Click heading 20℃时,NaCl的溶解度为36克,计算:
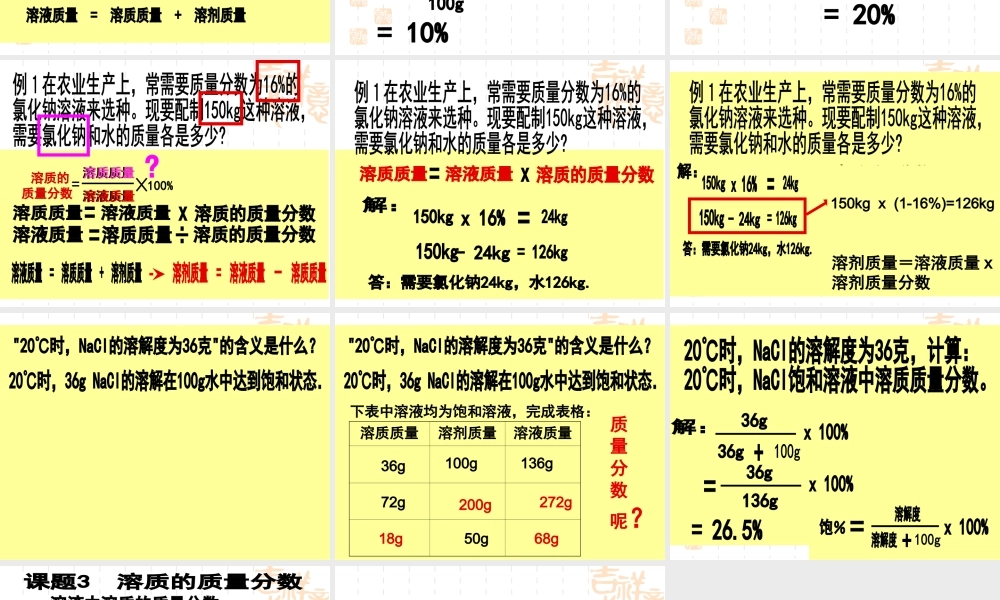The width and height of the screenshot is (1000, 600). [827, 351]
